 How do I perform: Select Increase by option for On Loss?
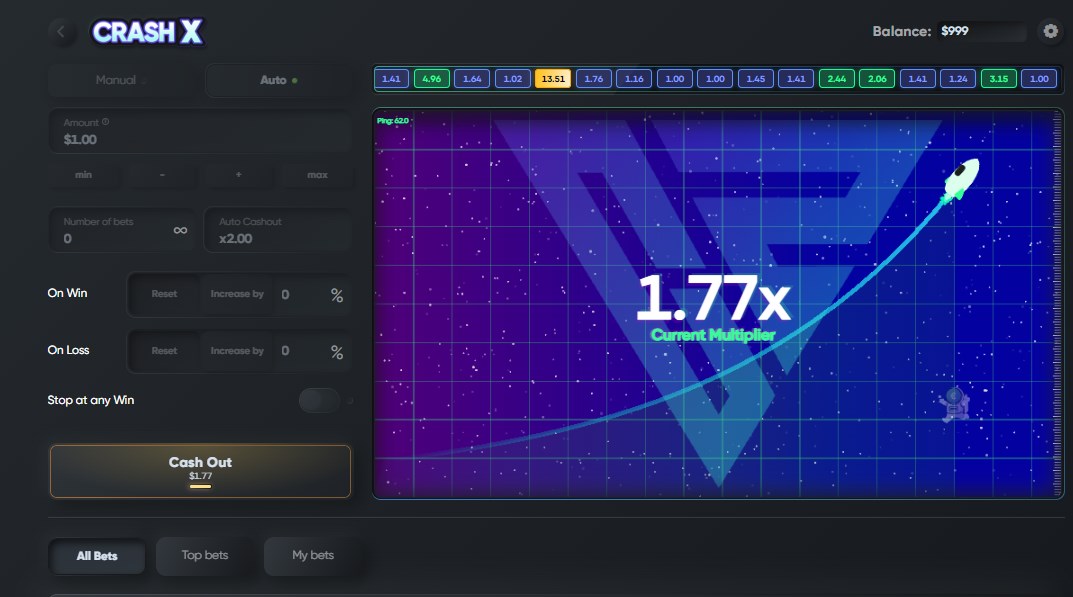(x=237, y=351)
